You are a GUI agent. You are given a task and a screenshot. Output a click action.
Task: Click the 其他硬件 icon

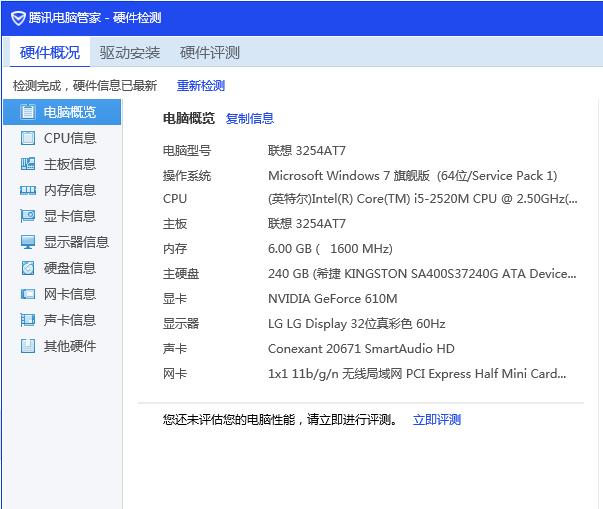pyautogui.click(x=28, y=346)
